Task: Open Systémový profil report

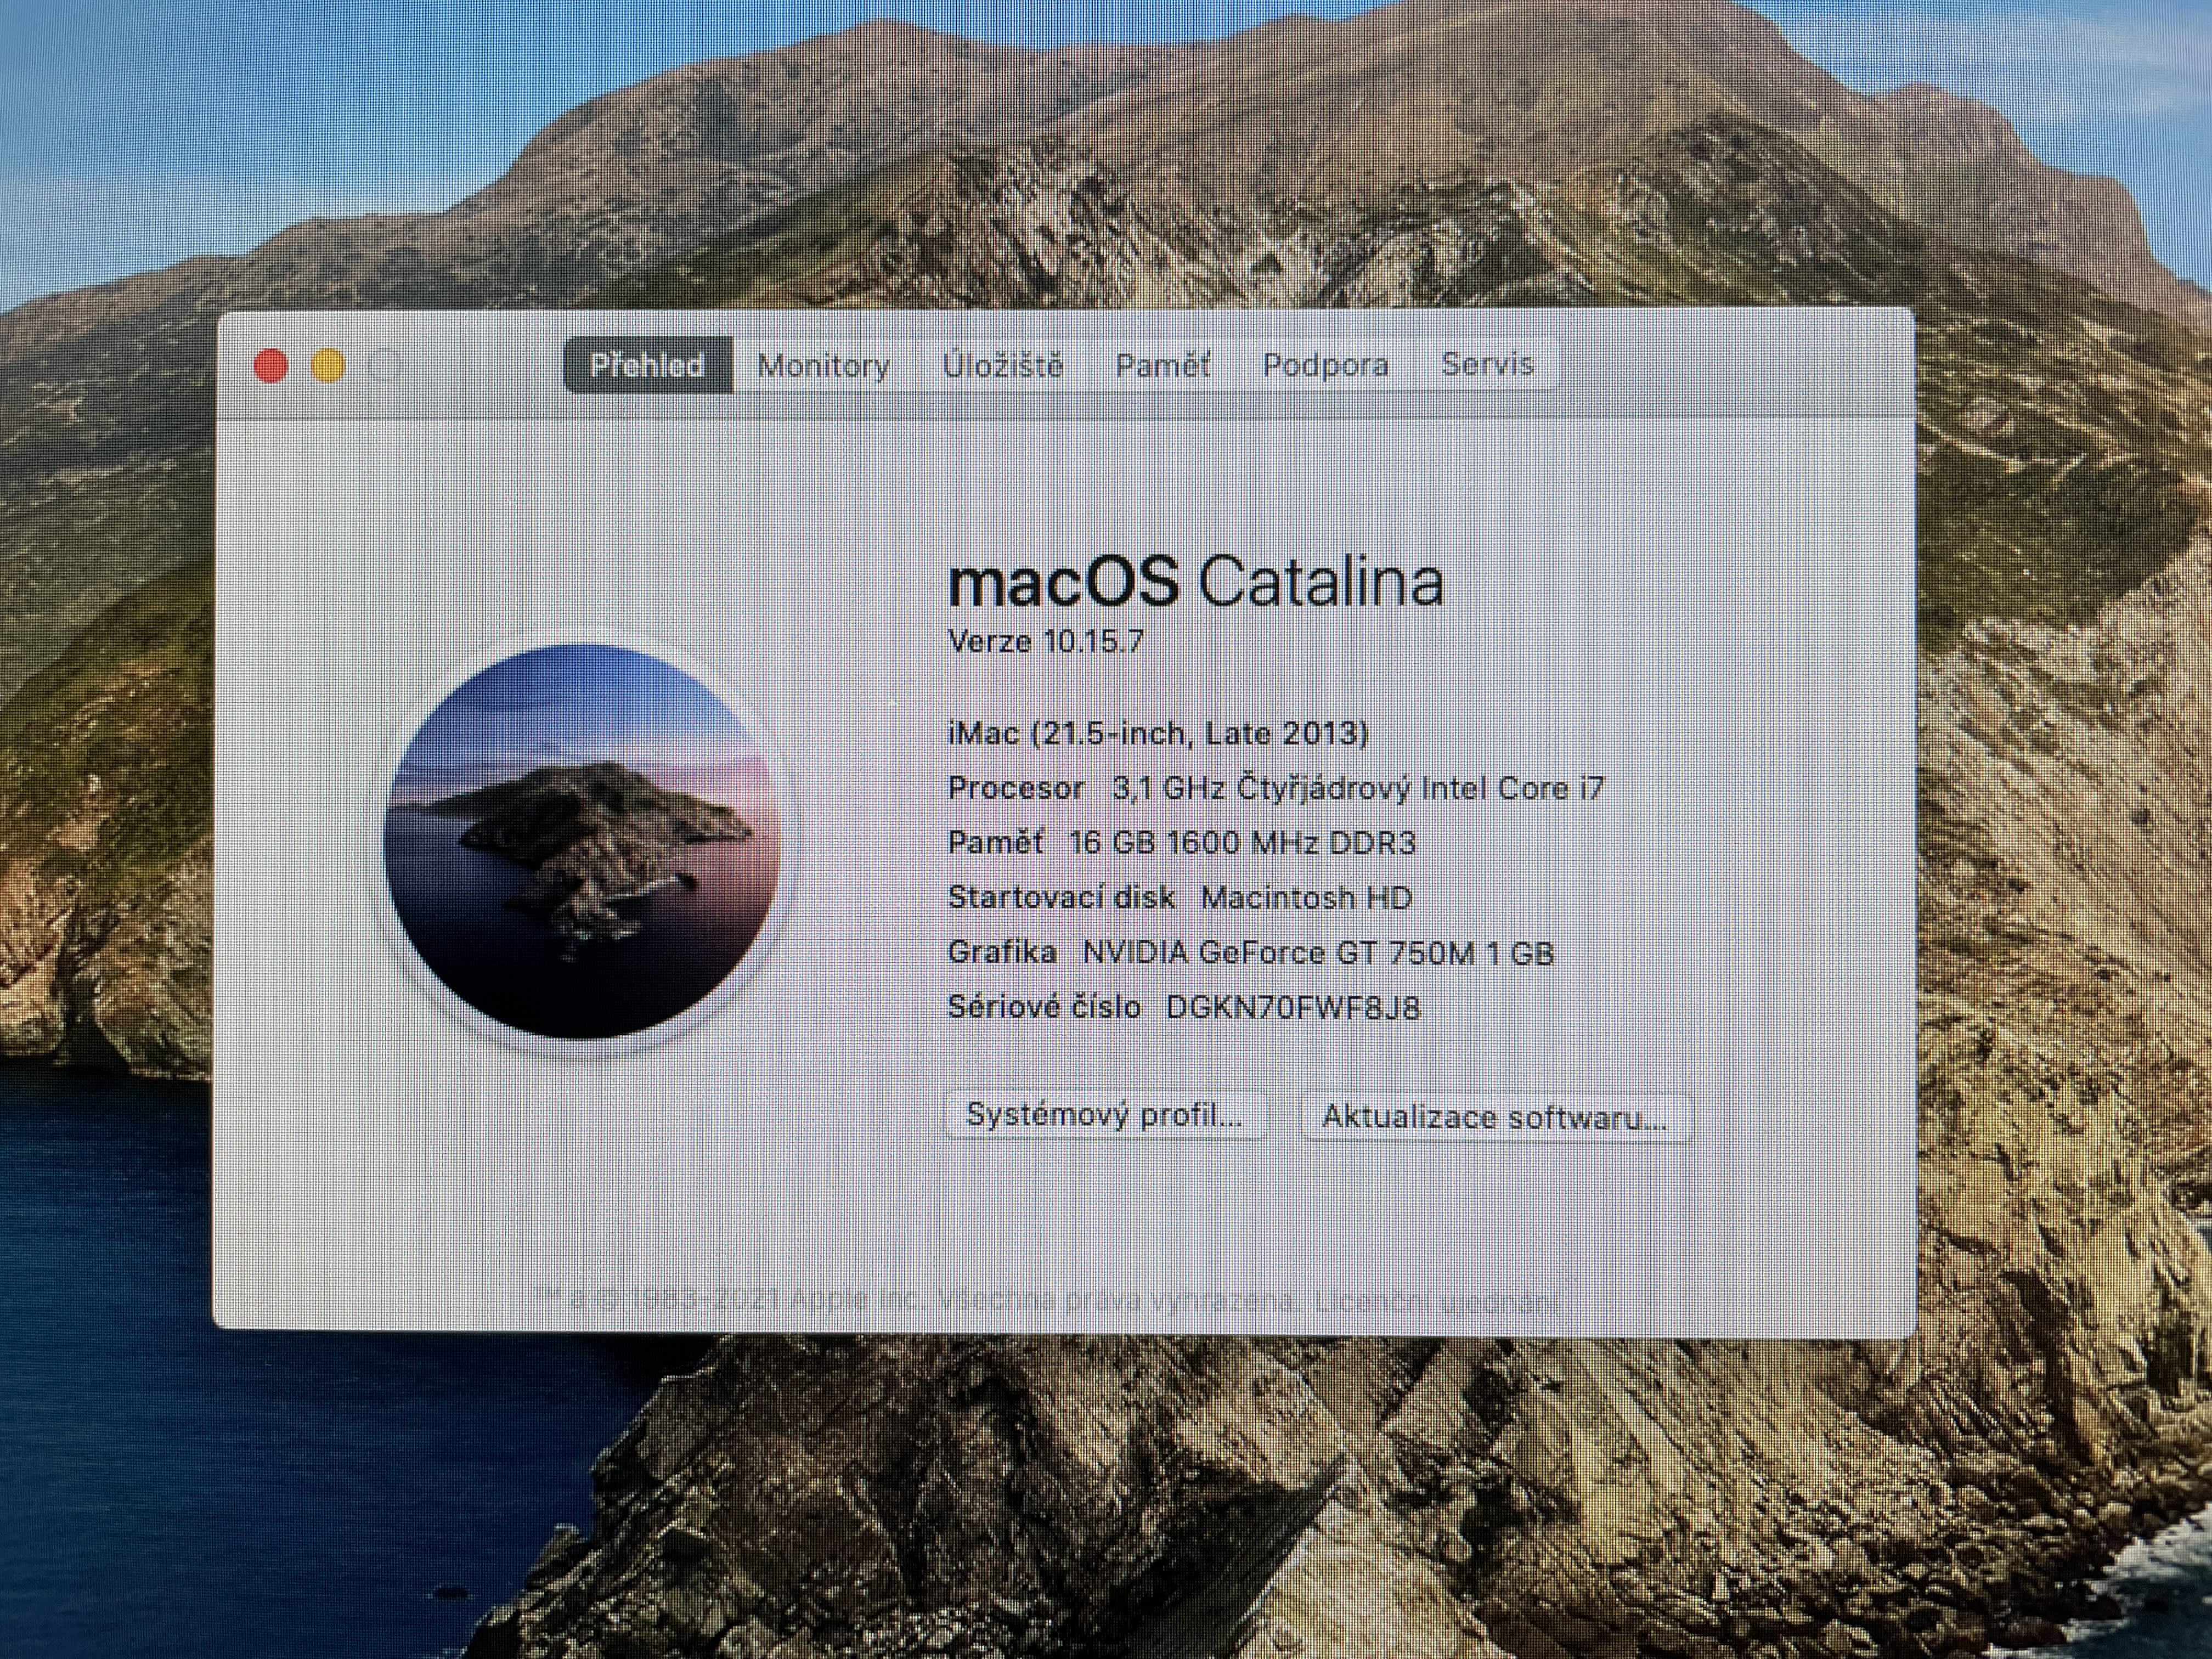Action: (1104, 1115)
